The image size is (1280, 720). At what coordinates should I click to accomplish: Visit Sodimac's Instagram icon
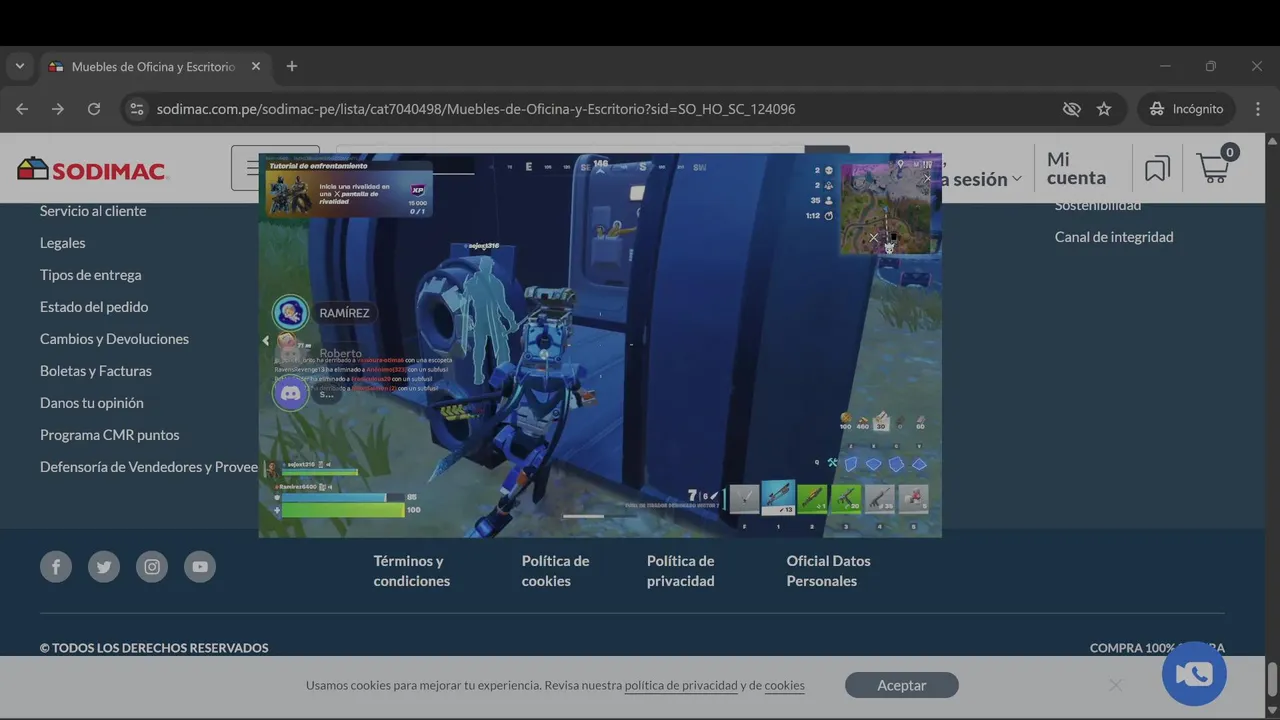coord(152,567)
